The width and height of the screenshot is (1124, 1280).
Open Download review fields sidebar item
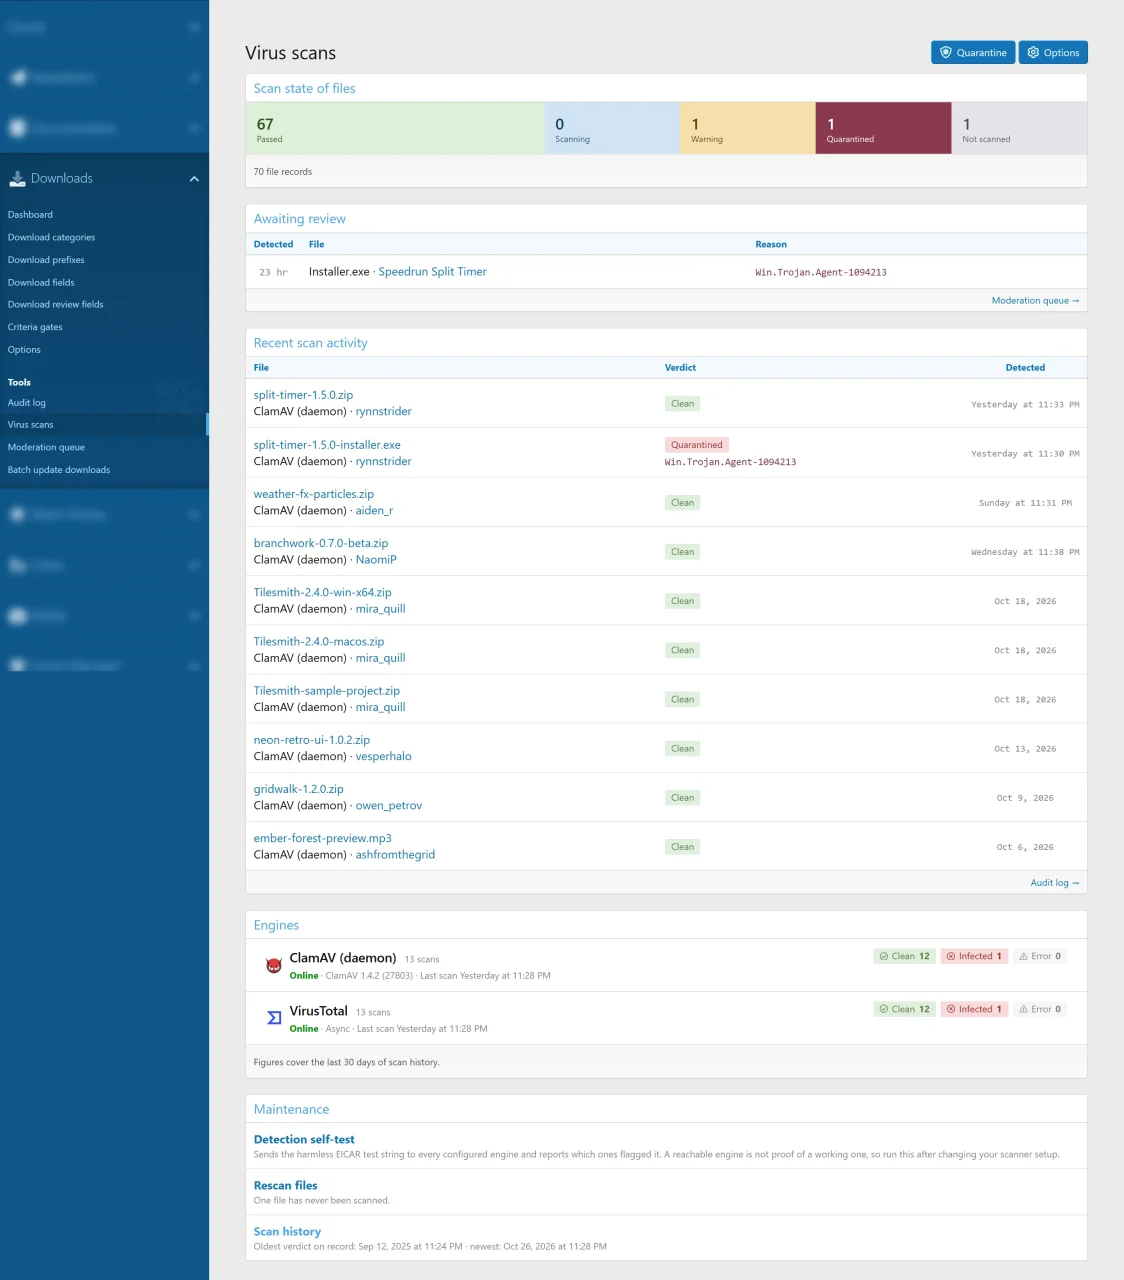click(55, 305)
